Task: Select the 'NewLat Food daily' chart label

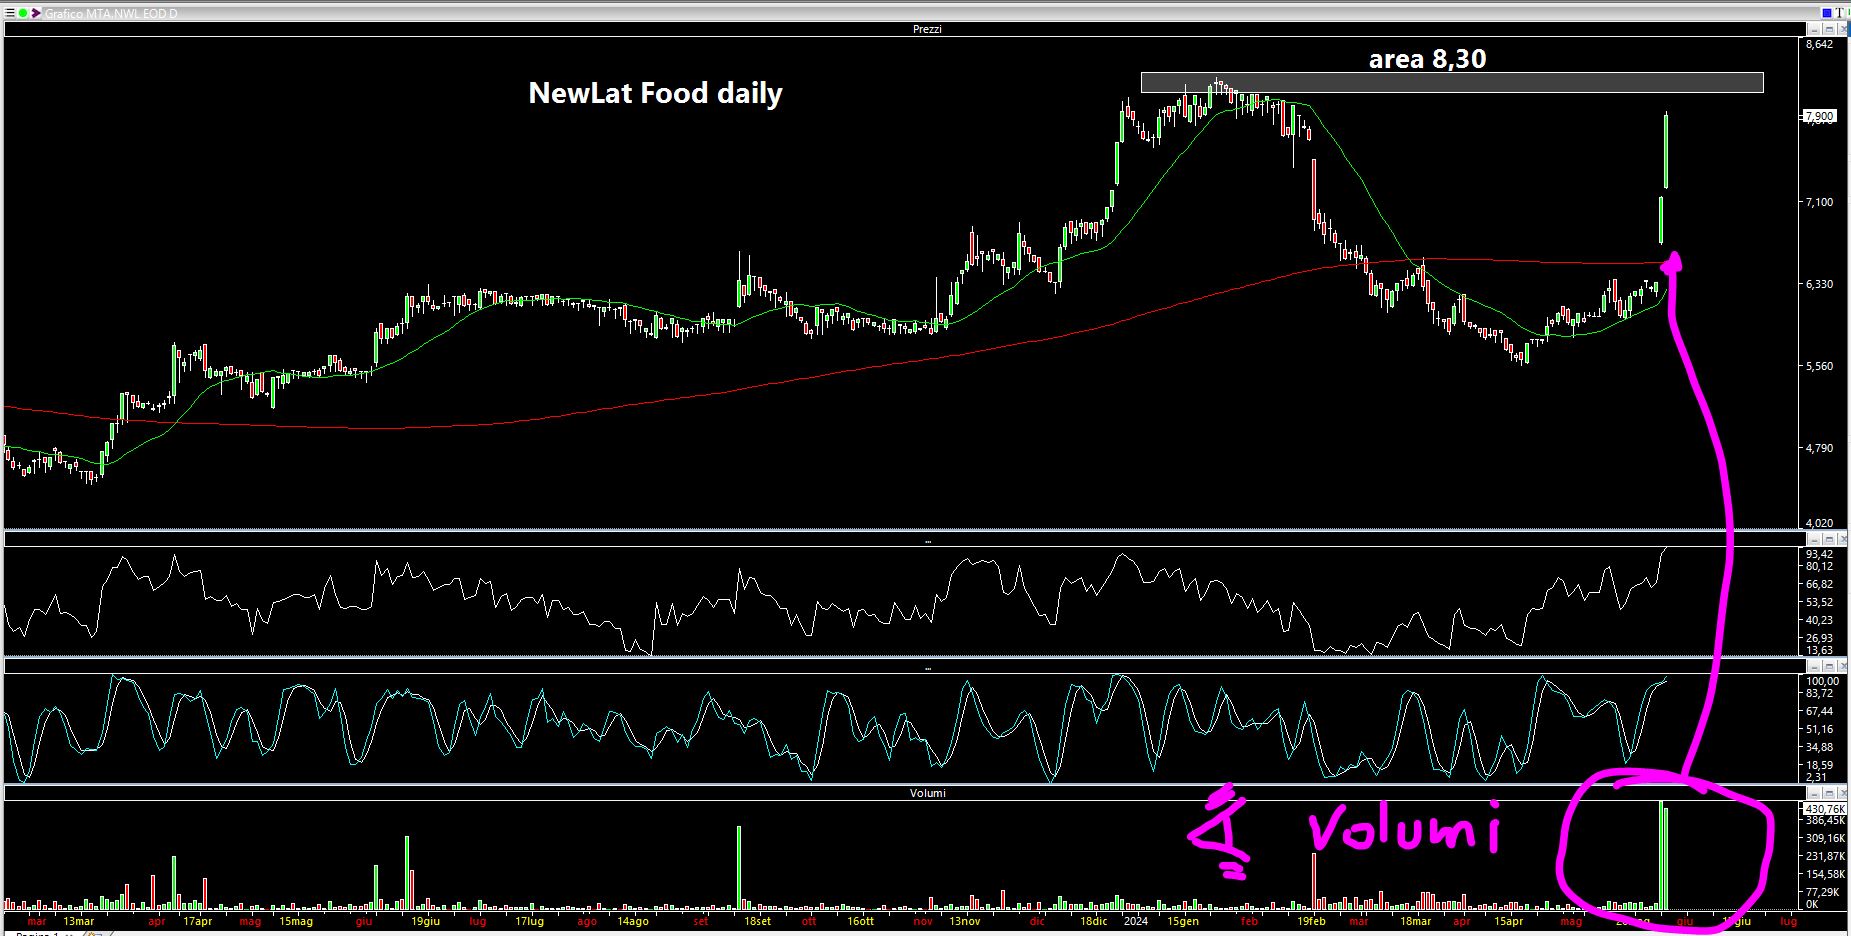Action: coord(655,93)
